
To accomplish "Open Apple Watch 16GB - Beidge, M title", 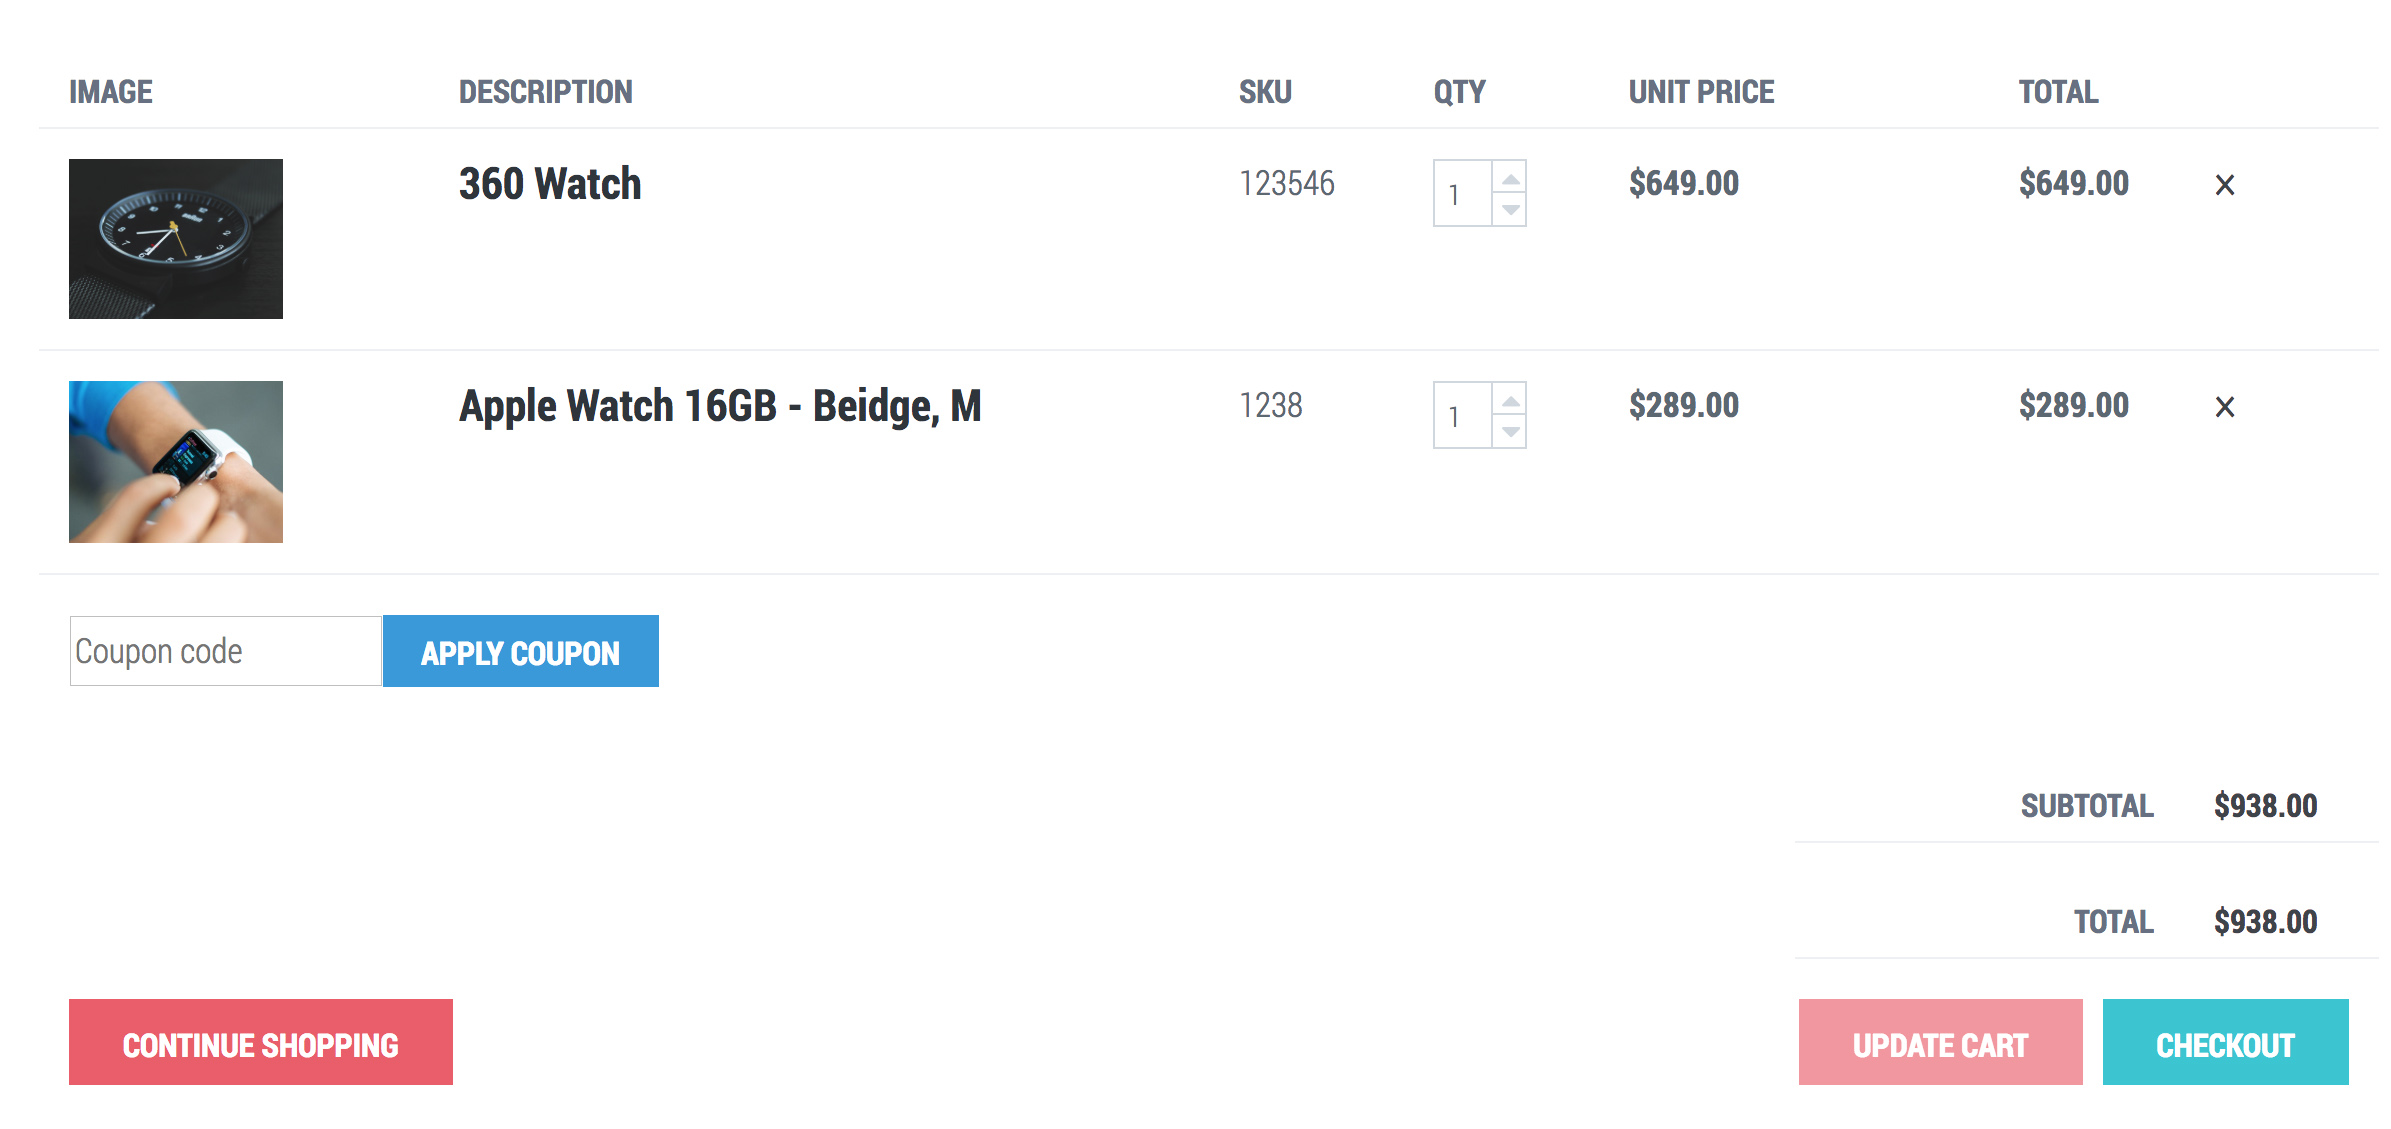I will point(719,406).
